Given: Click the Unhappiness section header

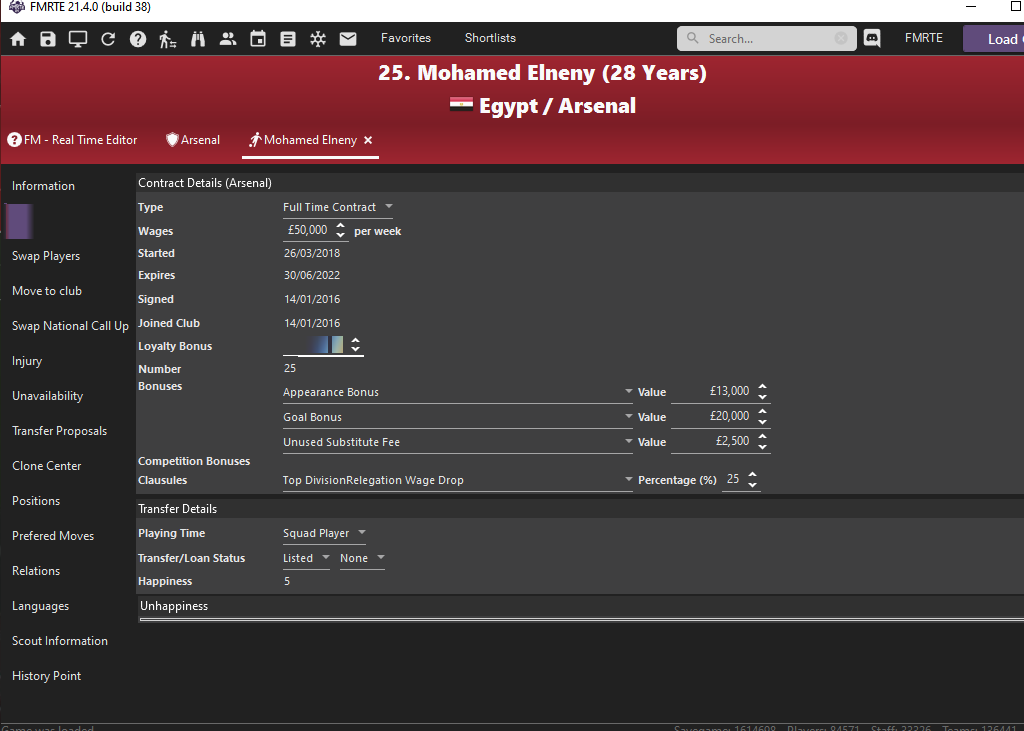Looking at the screenshot, I should [x=174, y=606].
